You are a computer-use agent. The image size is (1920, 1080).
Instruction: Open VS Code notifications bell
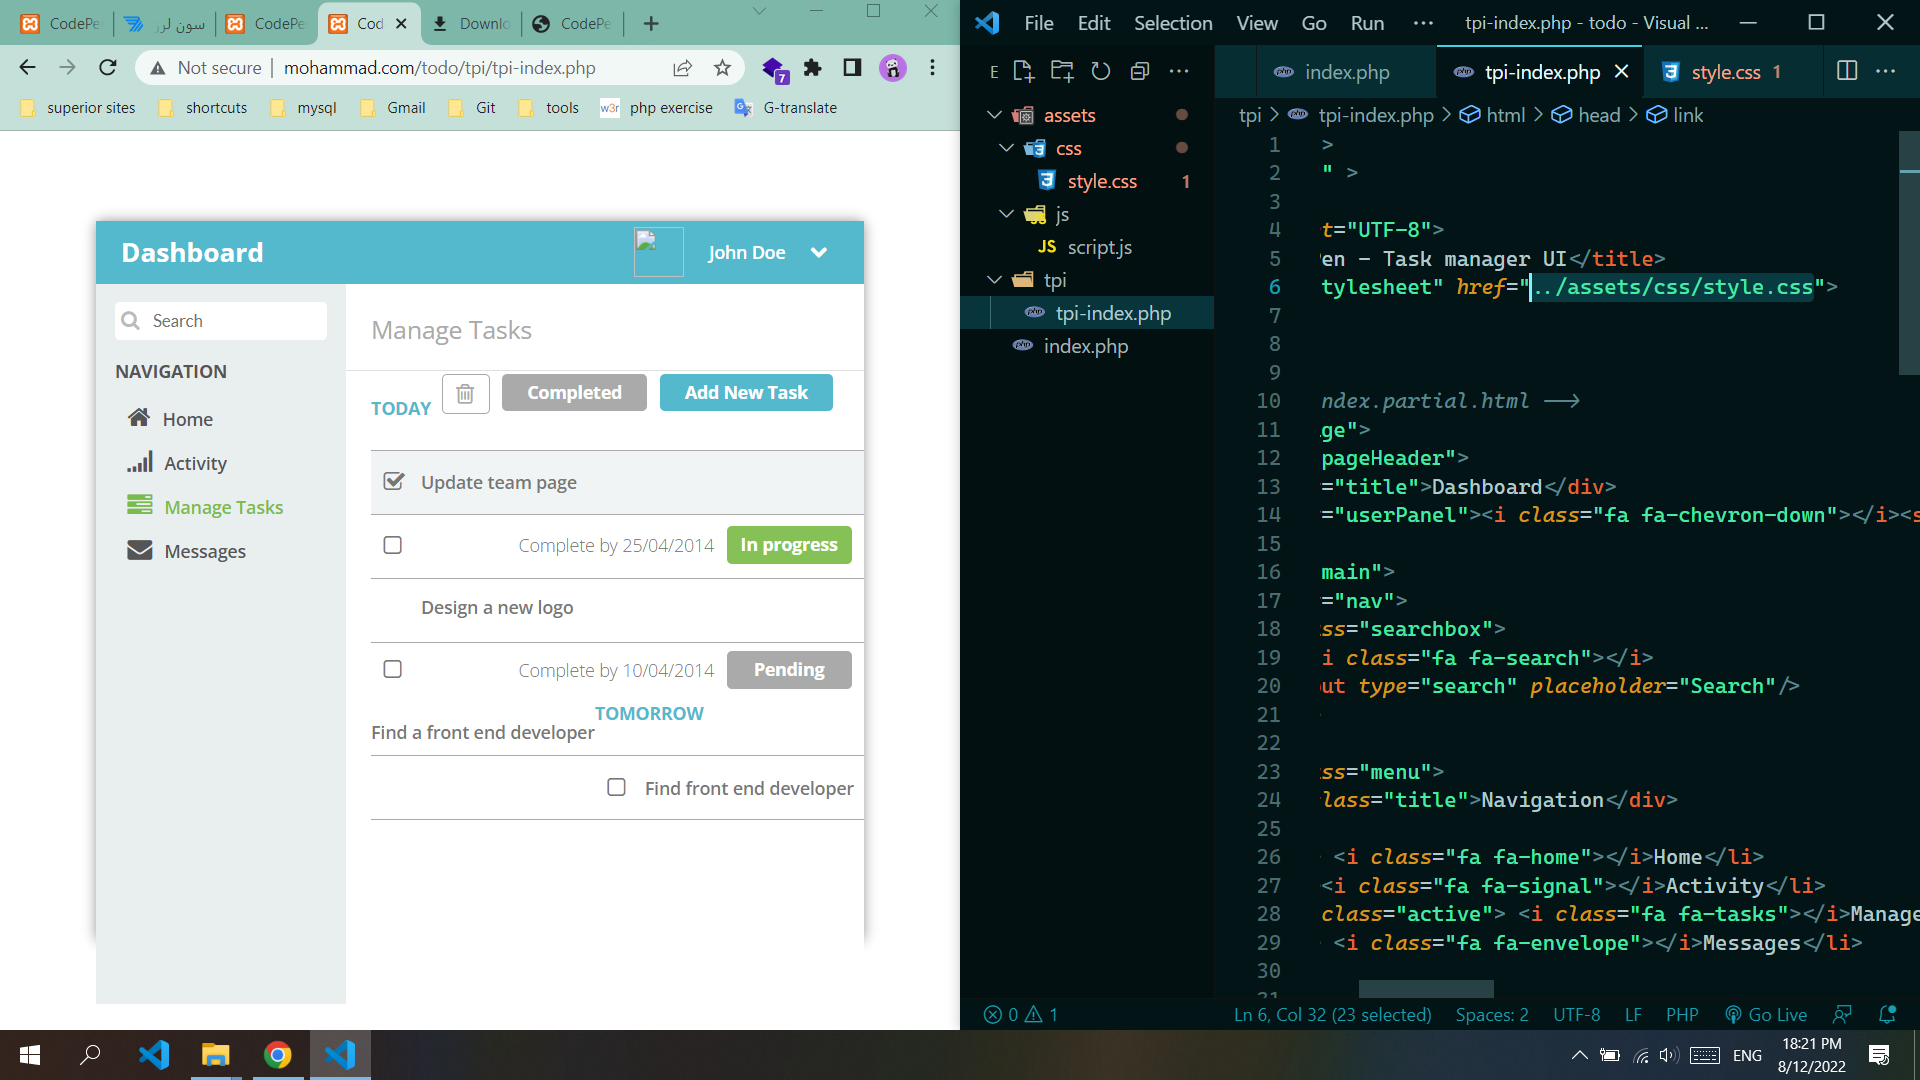coord(1888,1015)
